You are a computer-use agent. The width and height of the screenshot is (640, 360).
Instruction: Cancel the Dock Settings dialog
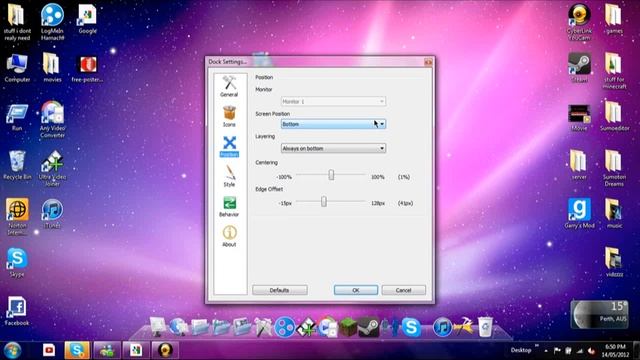tap(403, 290)
